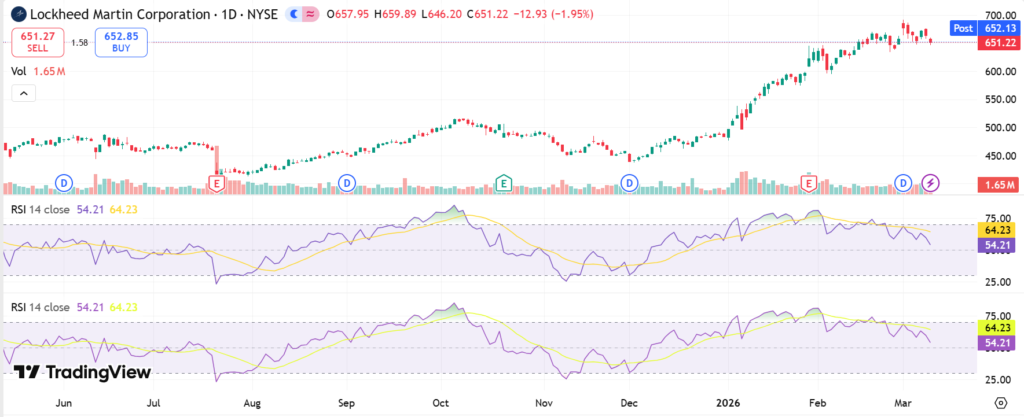Open chart settings gear at bottom right
Viewport: 1024px width, 417px height.
click(x=1001, y=401)
